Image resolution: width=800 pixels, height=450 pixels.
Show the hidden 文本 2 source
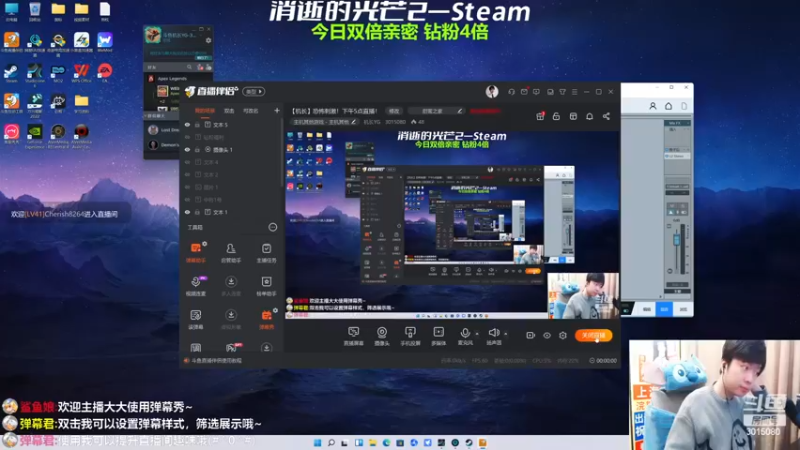coord(187,174)
